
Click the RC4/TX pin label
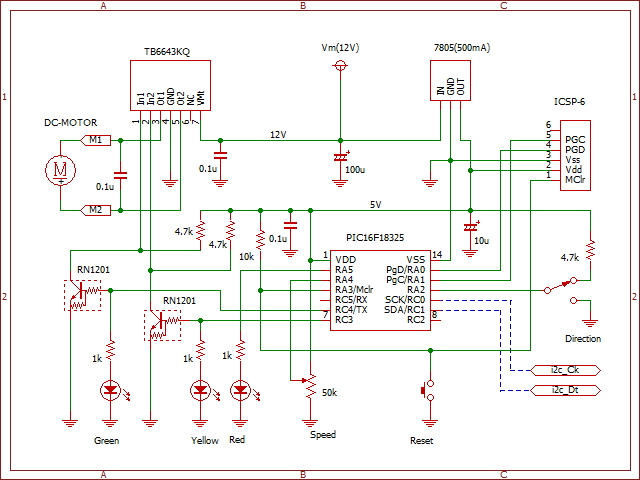click(x=351, y=310)
